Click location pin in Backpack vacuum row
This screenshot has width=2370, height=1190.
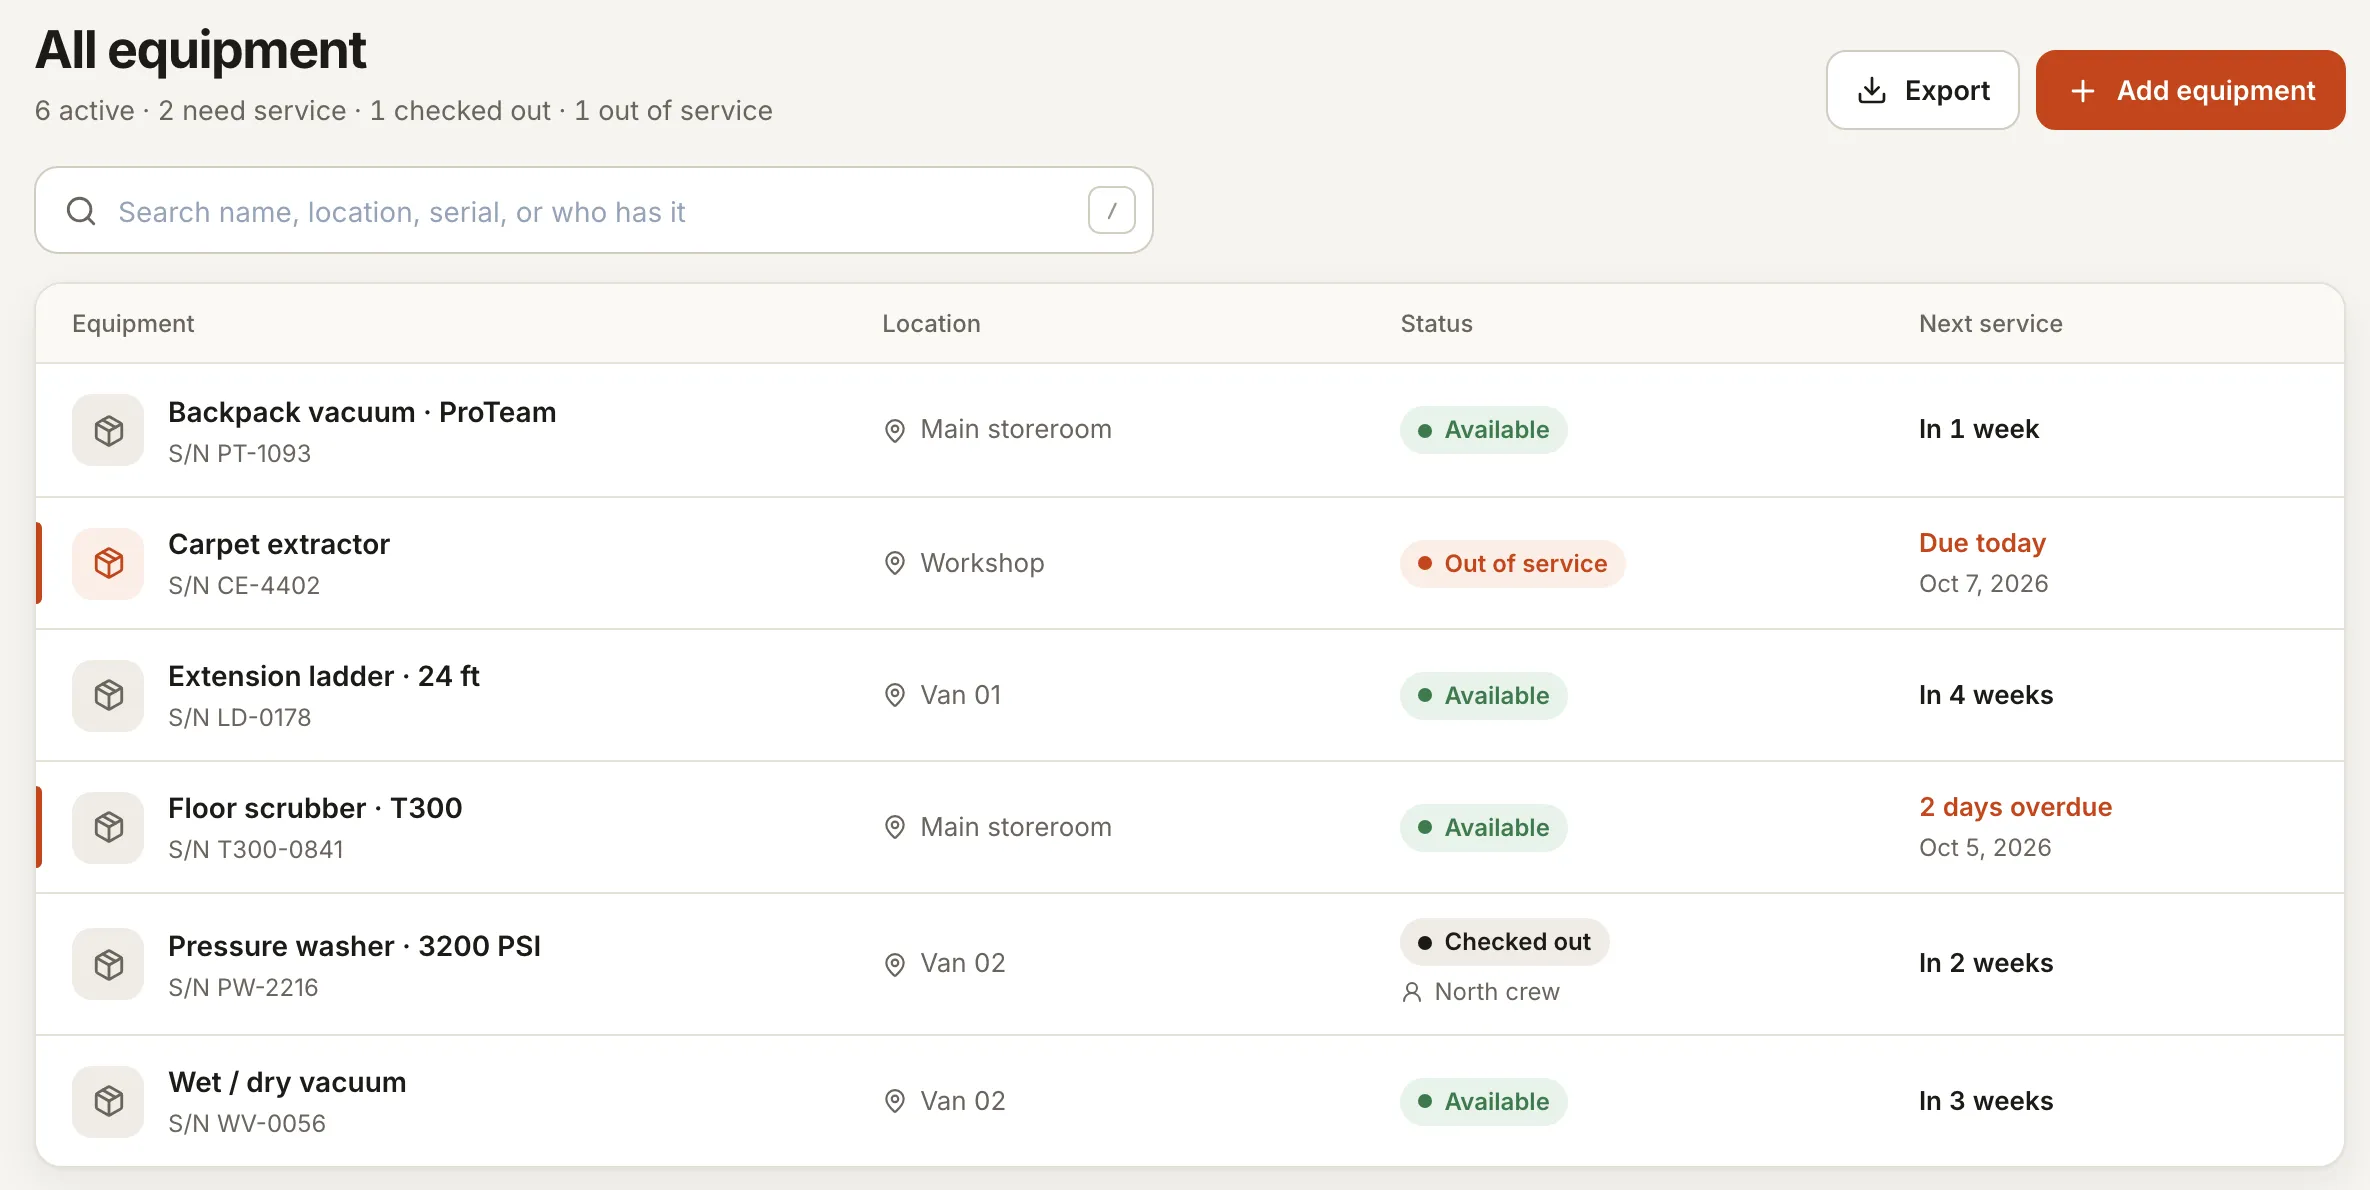click(895, 430)
